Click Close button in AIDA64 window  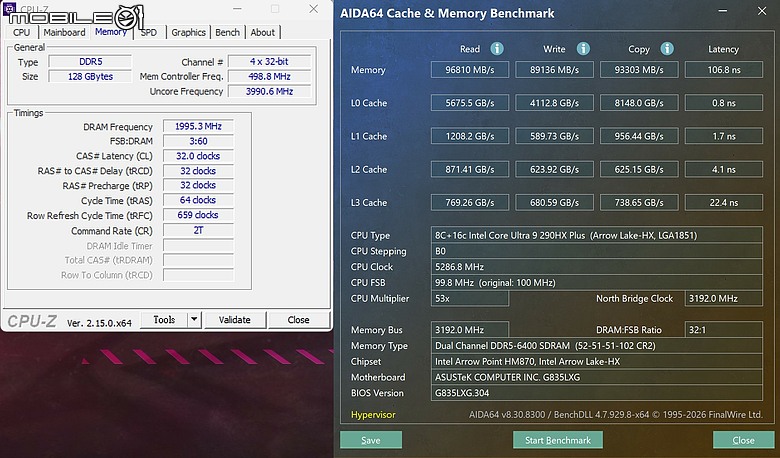point(743,440)
